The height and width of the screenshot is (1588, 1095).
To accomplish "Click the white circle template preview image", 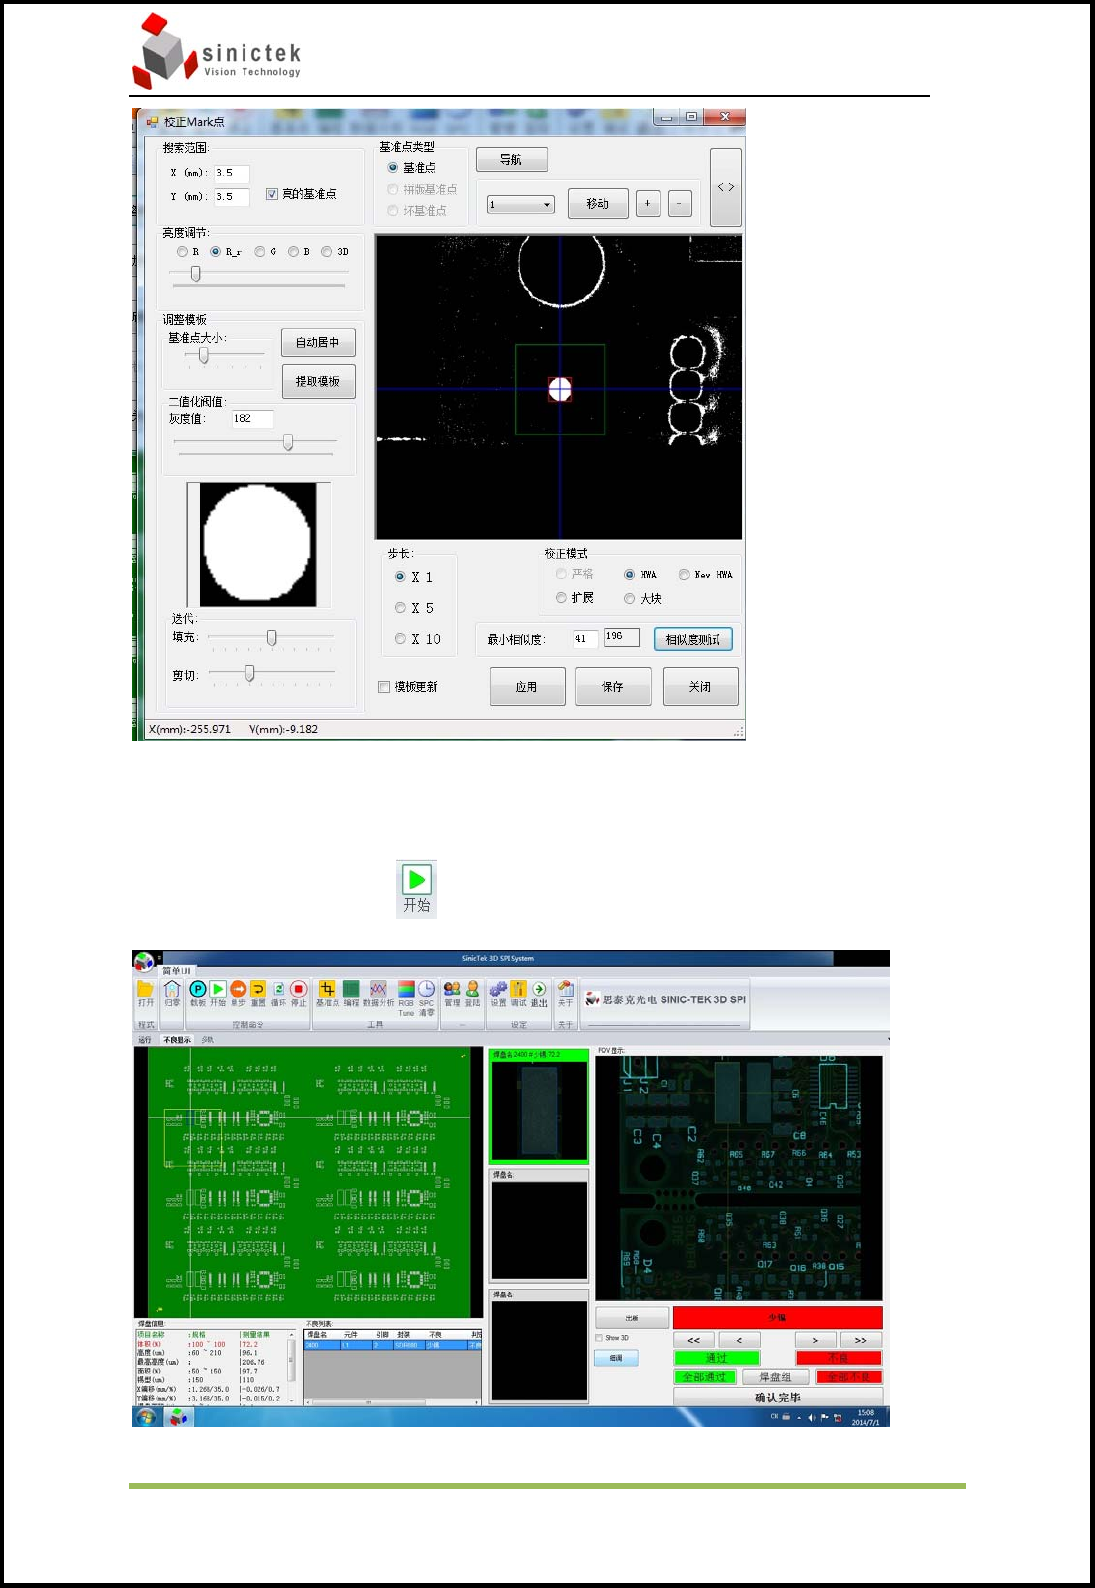I will click(258, 544).
